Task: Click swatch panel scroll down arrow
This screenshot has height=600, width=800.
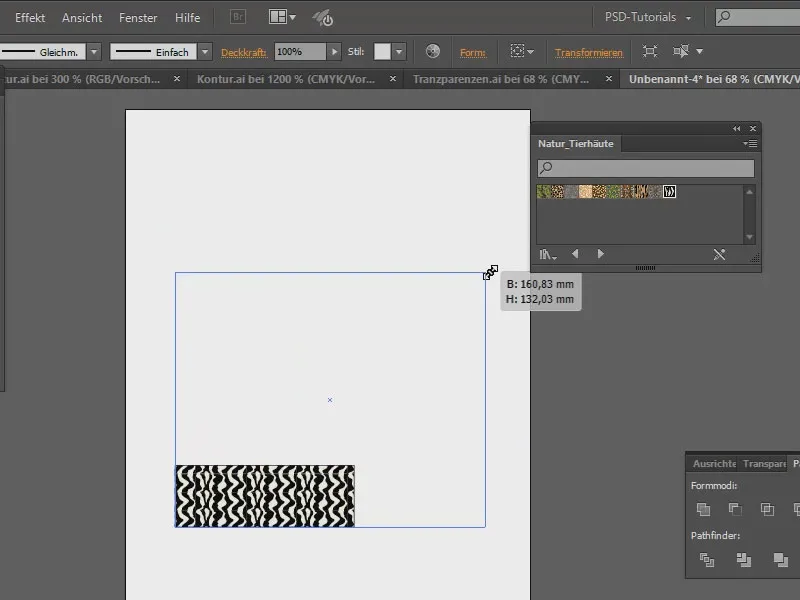Action: pos(749,237)
